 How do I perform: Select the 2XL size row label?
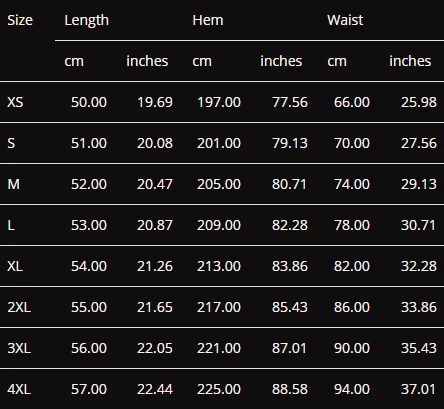(x=19, y=307)
